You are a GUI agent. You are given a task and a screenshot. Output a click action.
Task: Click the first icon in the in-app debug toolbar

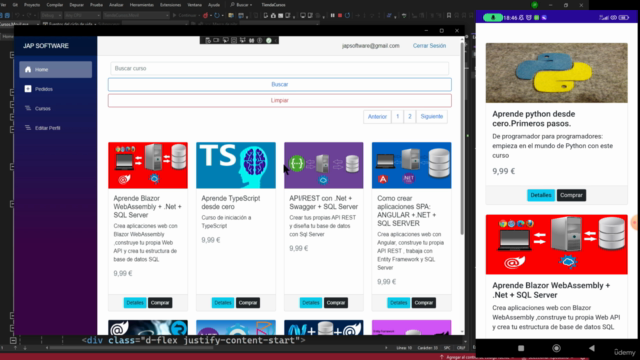[208, 40]
